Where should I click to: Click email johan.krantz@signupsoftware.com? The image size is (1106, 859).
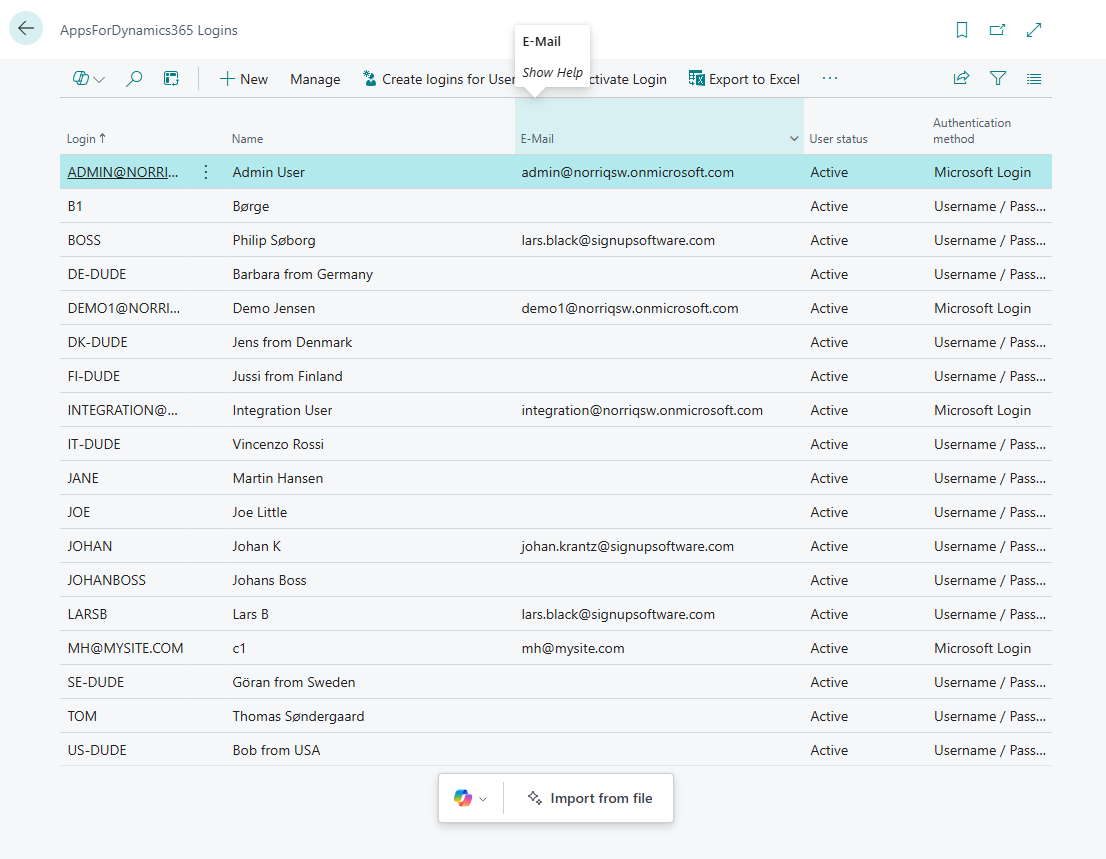point(628,547)
